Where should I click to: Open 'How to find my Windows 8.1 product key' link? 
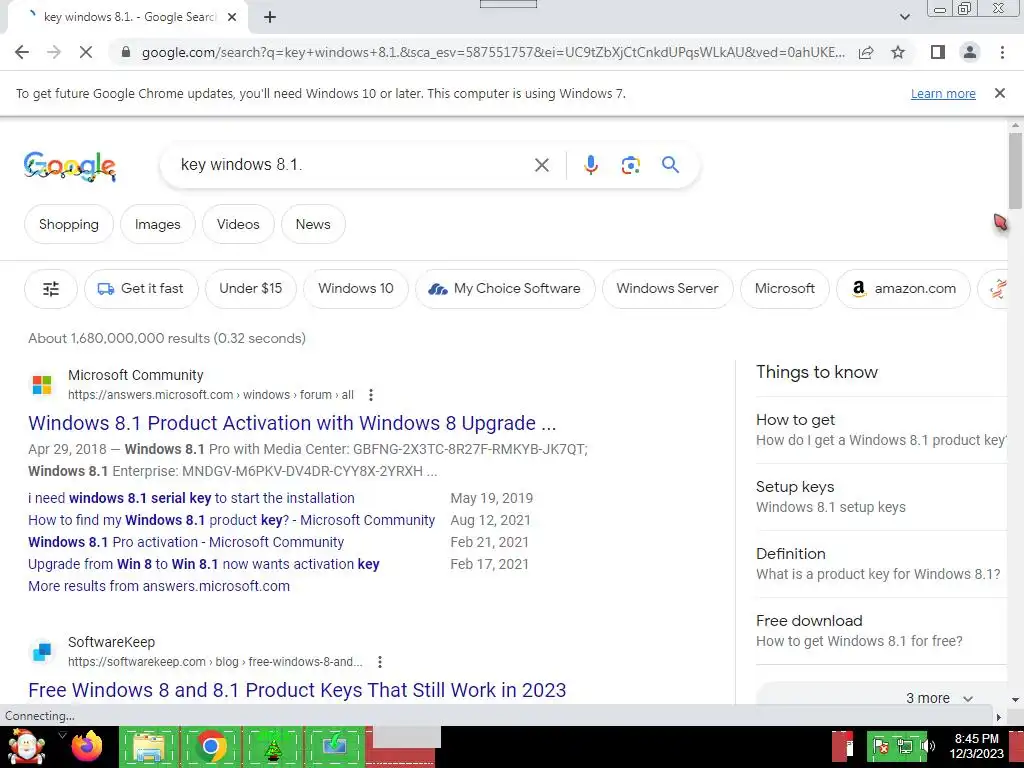[231, 520]
